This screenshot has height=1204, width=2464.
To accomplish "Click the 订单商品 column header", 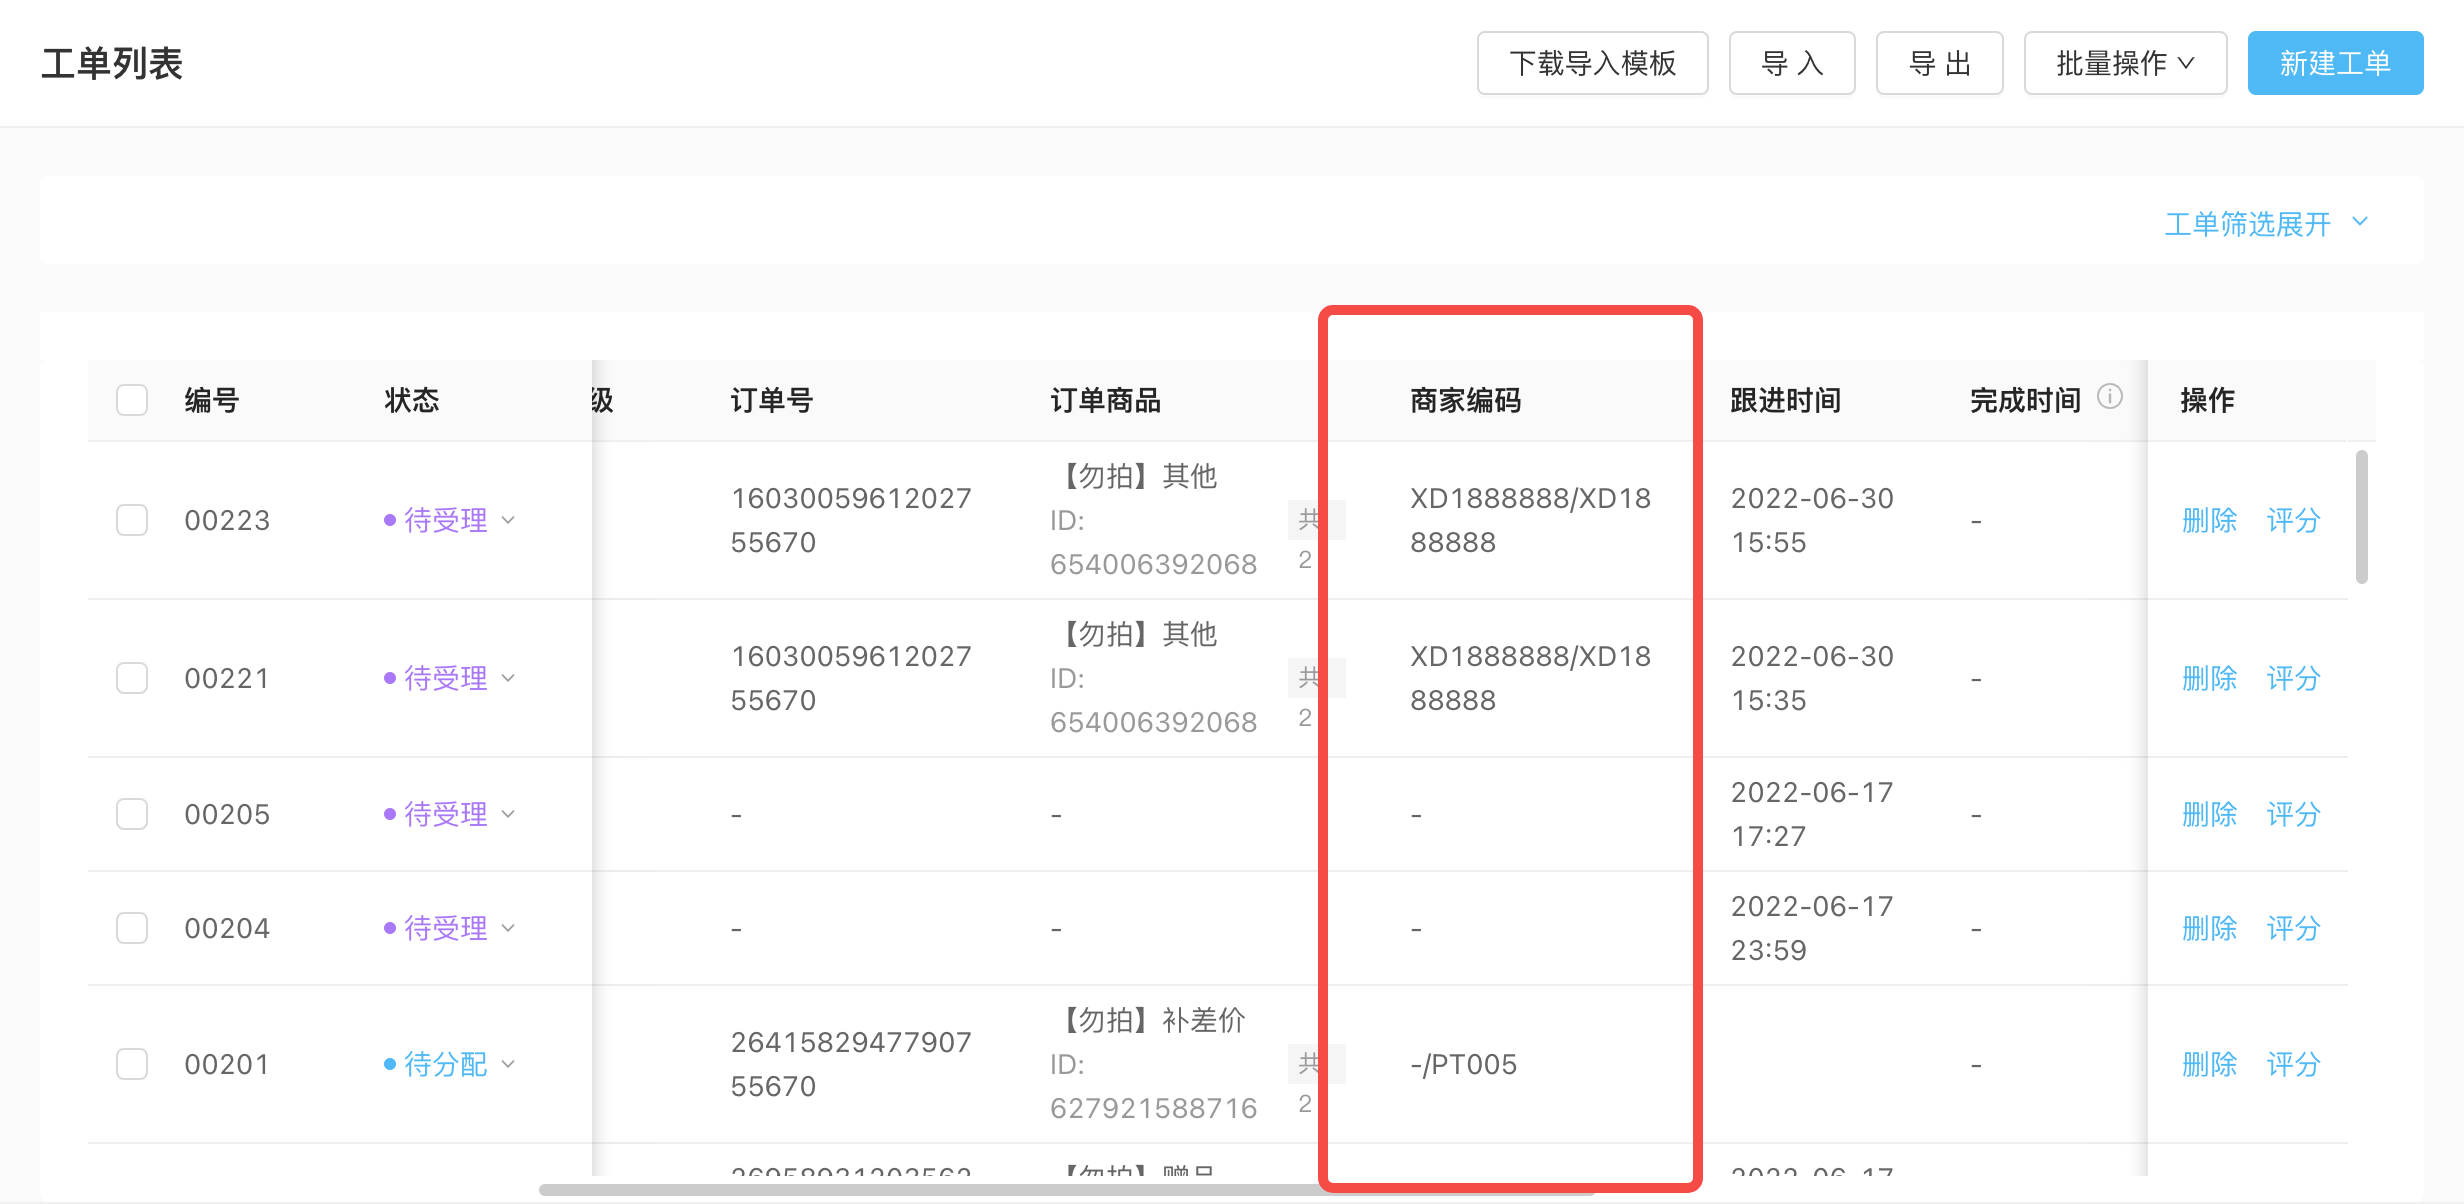I will click(1105, 400).
